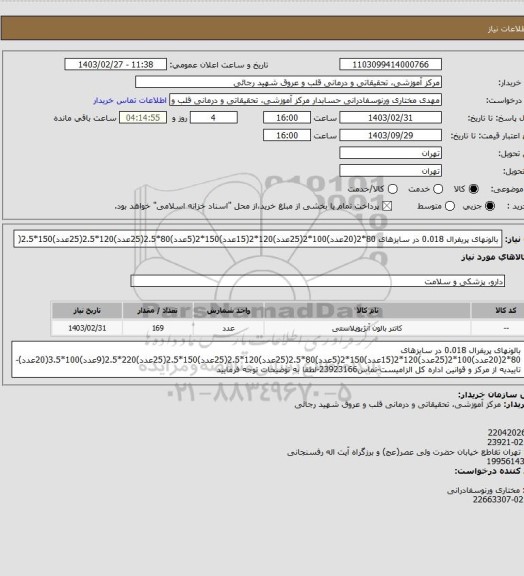Screen dimensions: 524x576
Task: Click the تعداد / مقدار column header
Action: pyautogui.click(x=158, y=310)
